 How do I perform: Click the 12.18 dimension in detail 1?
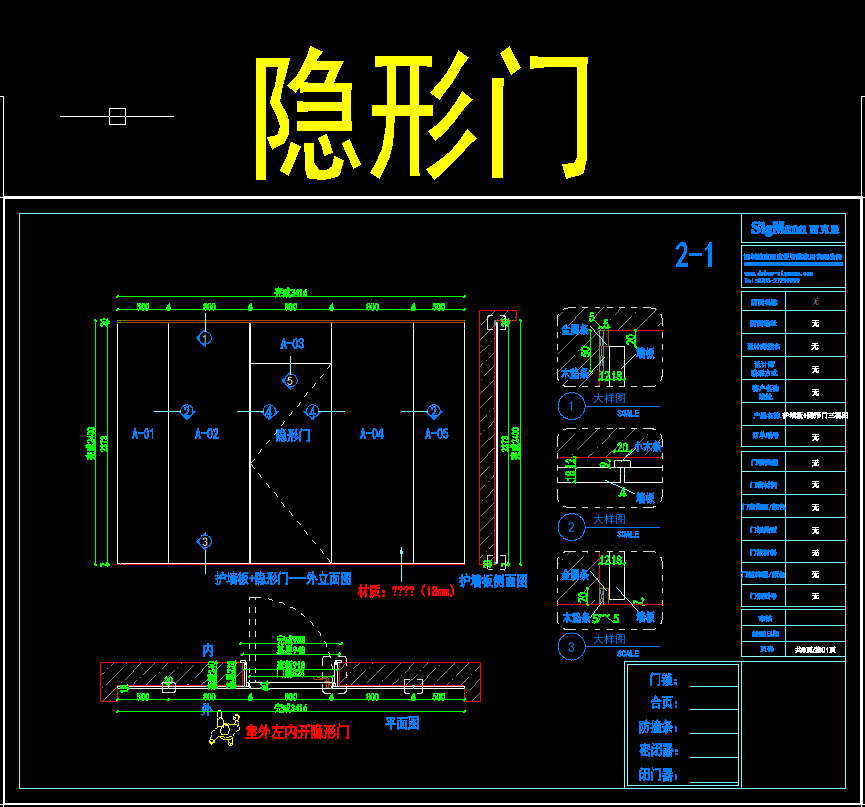(611, 376)
